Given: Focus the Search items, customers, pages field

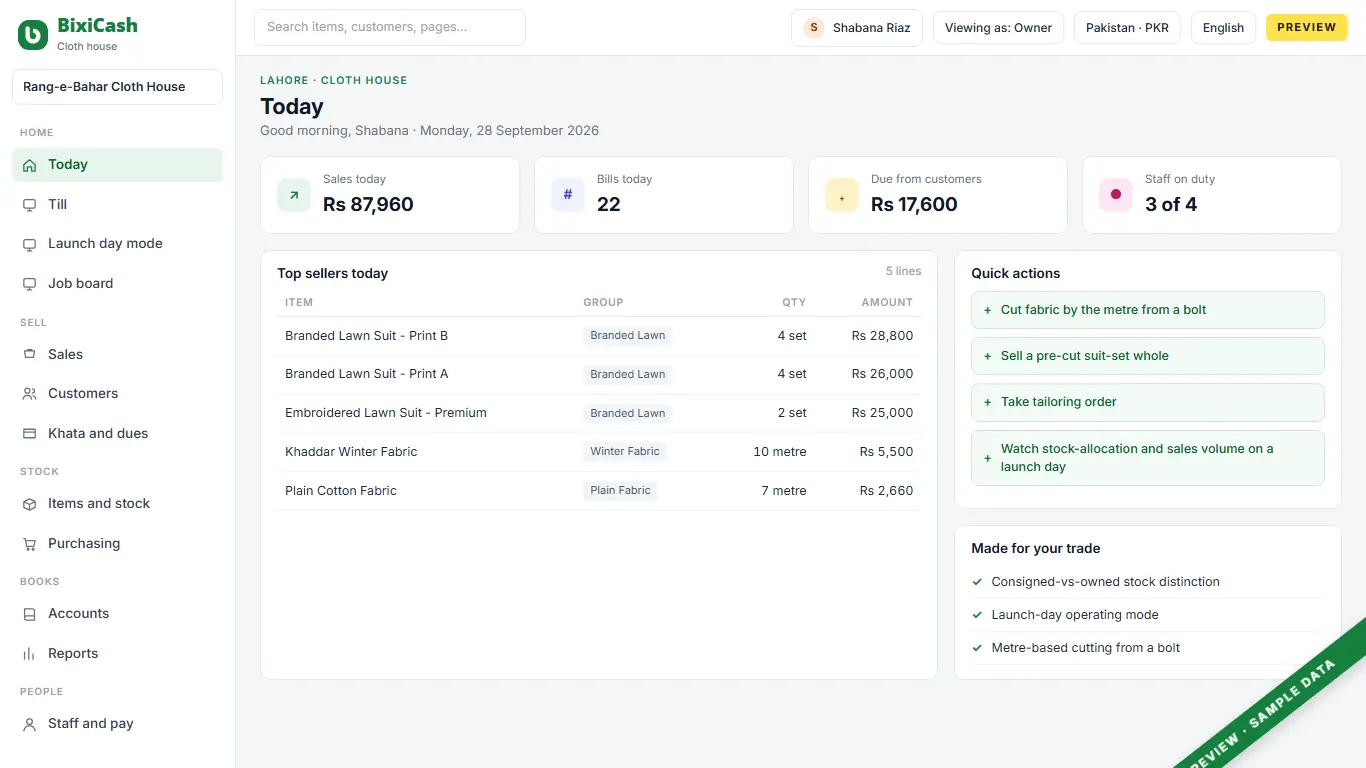Looking at the screenshot, I should click(390, 28).
